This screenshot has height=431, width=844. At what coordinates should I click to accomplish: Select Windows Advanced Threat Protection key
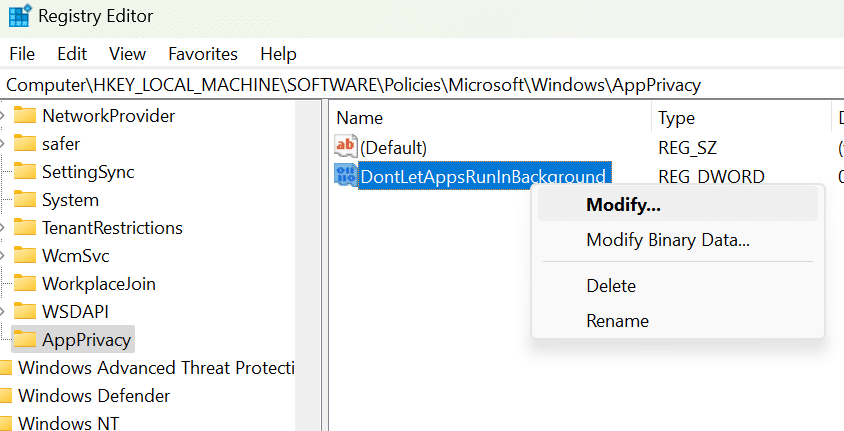coord(156,368)
